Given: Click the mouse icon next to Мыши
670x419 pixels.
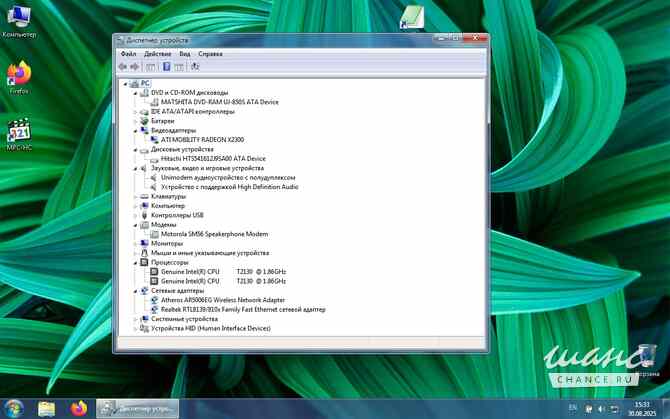Looking at the screenshot, I should pyautogui.click(x=144, y=253).
